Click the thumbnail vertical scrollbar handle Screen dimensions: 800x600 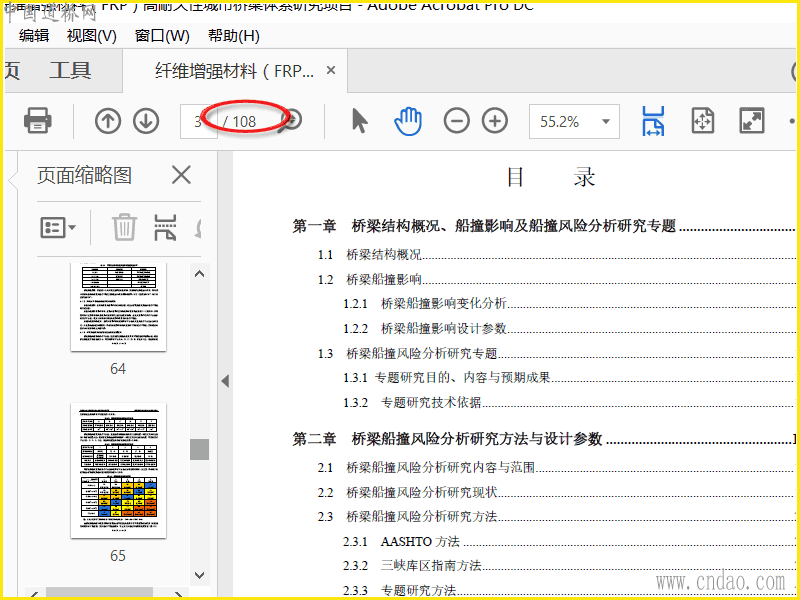pyautogui.click(x=199, y=449)
